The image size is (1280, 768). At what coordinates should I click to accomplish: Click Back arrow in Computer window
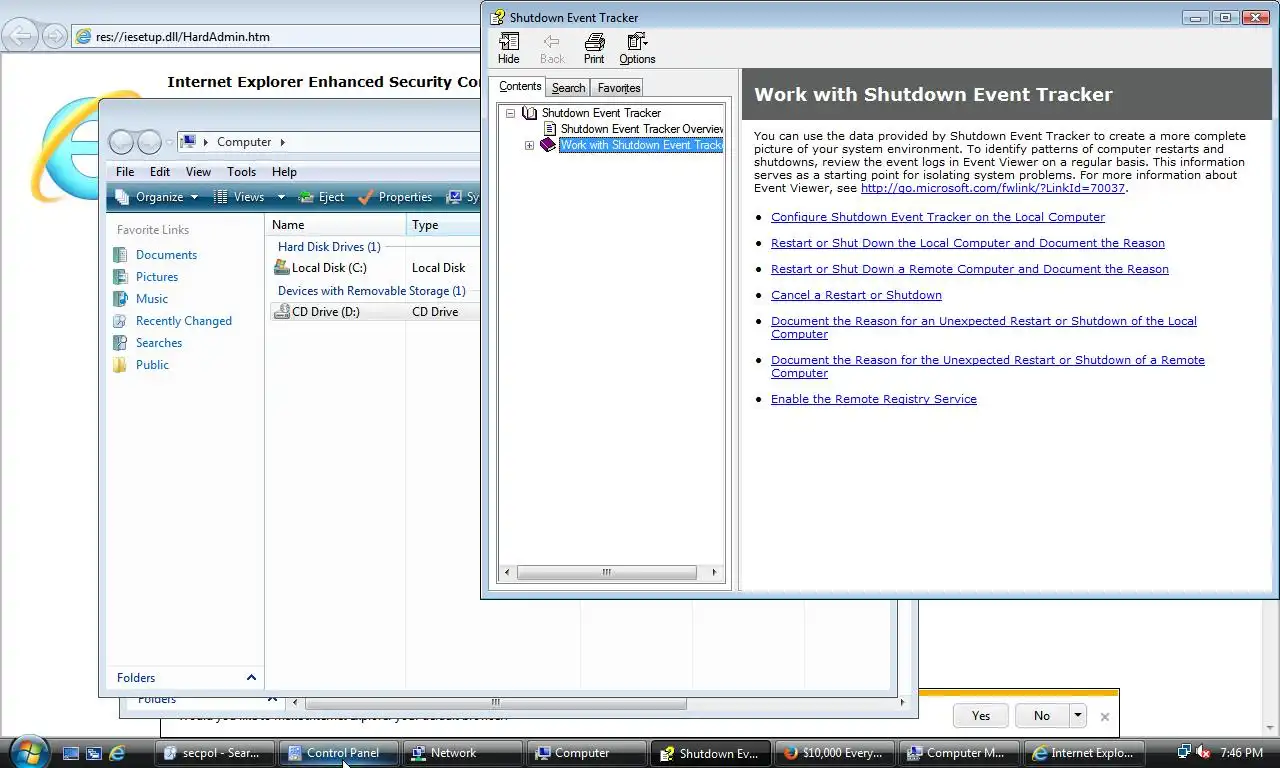coord(122,142)
